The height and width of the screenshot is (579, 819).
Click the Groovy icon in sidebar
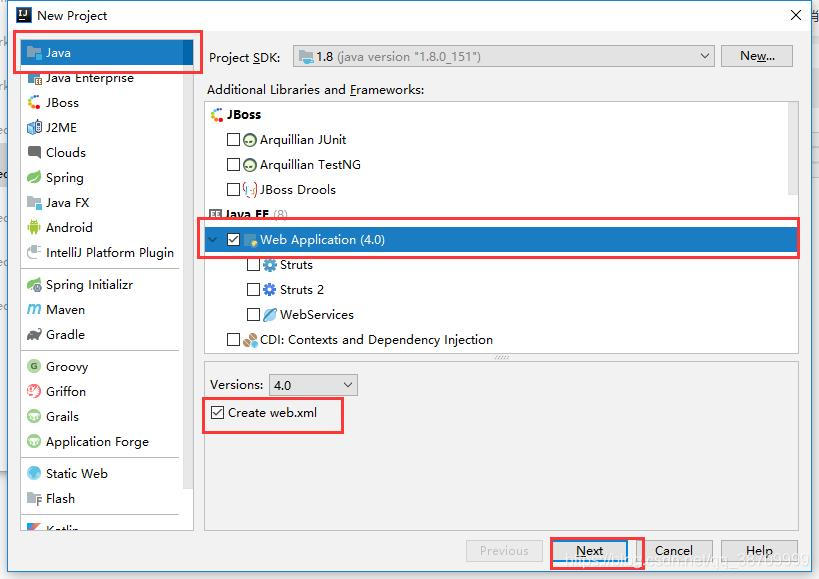coord(34,367)
